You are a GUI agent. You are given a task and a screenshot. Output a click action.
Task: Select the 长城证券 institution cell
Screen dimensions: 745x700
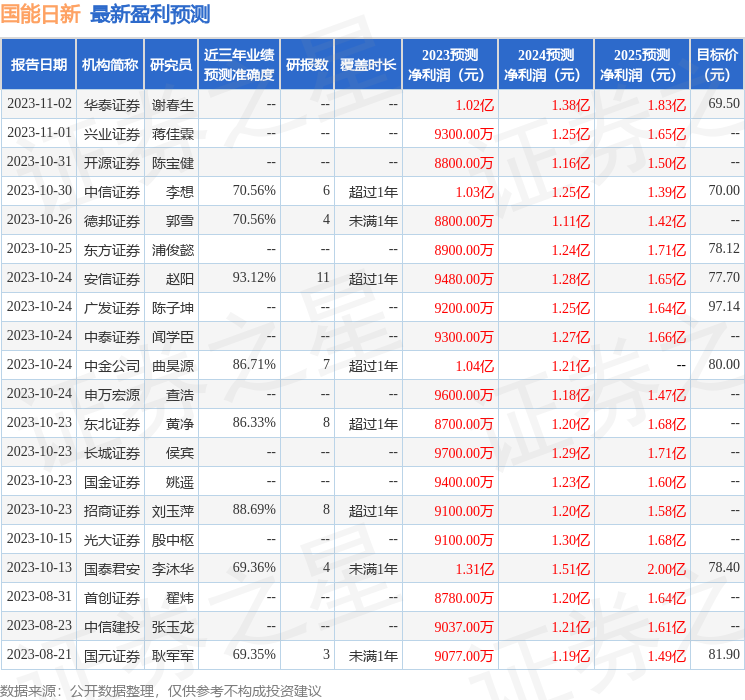pos(112,453)
